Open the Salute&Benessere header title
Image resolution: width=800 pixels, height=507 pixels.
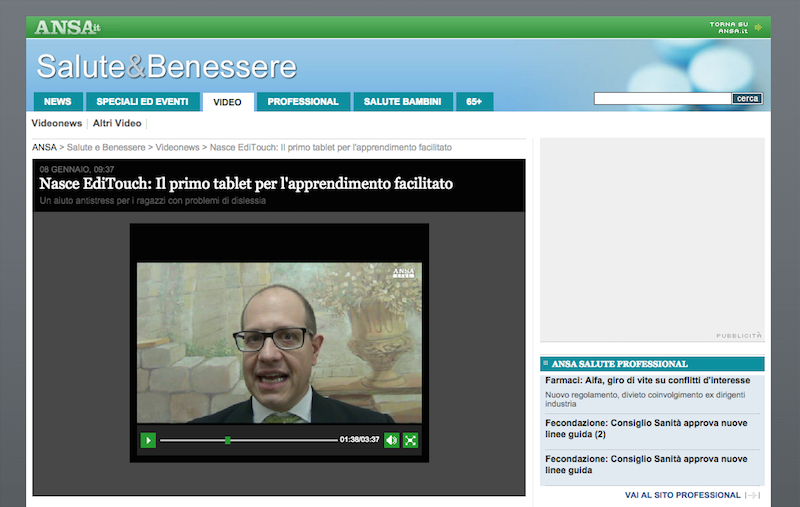coord(167,66)
